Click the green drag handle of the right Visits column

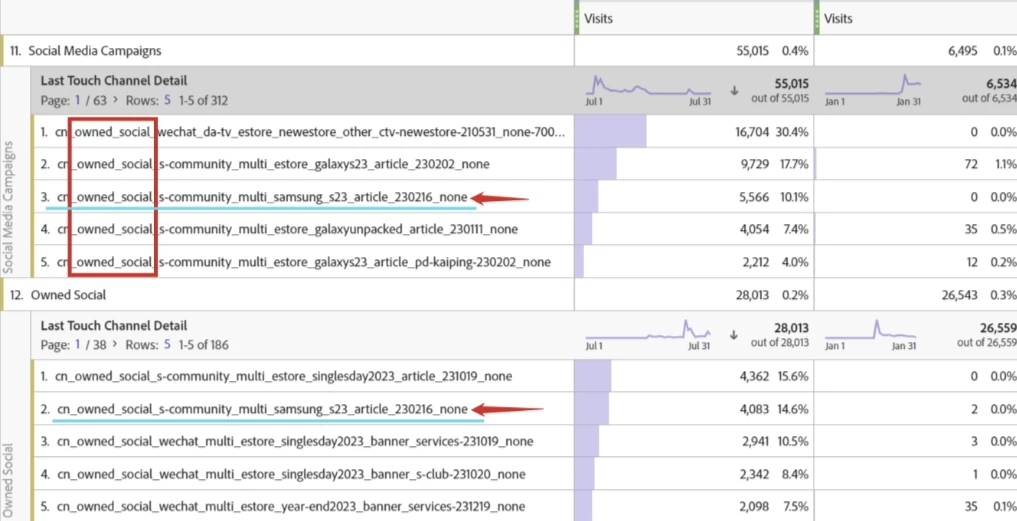coord(817,18)
